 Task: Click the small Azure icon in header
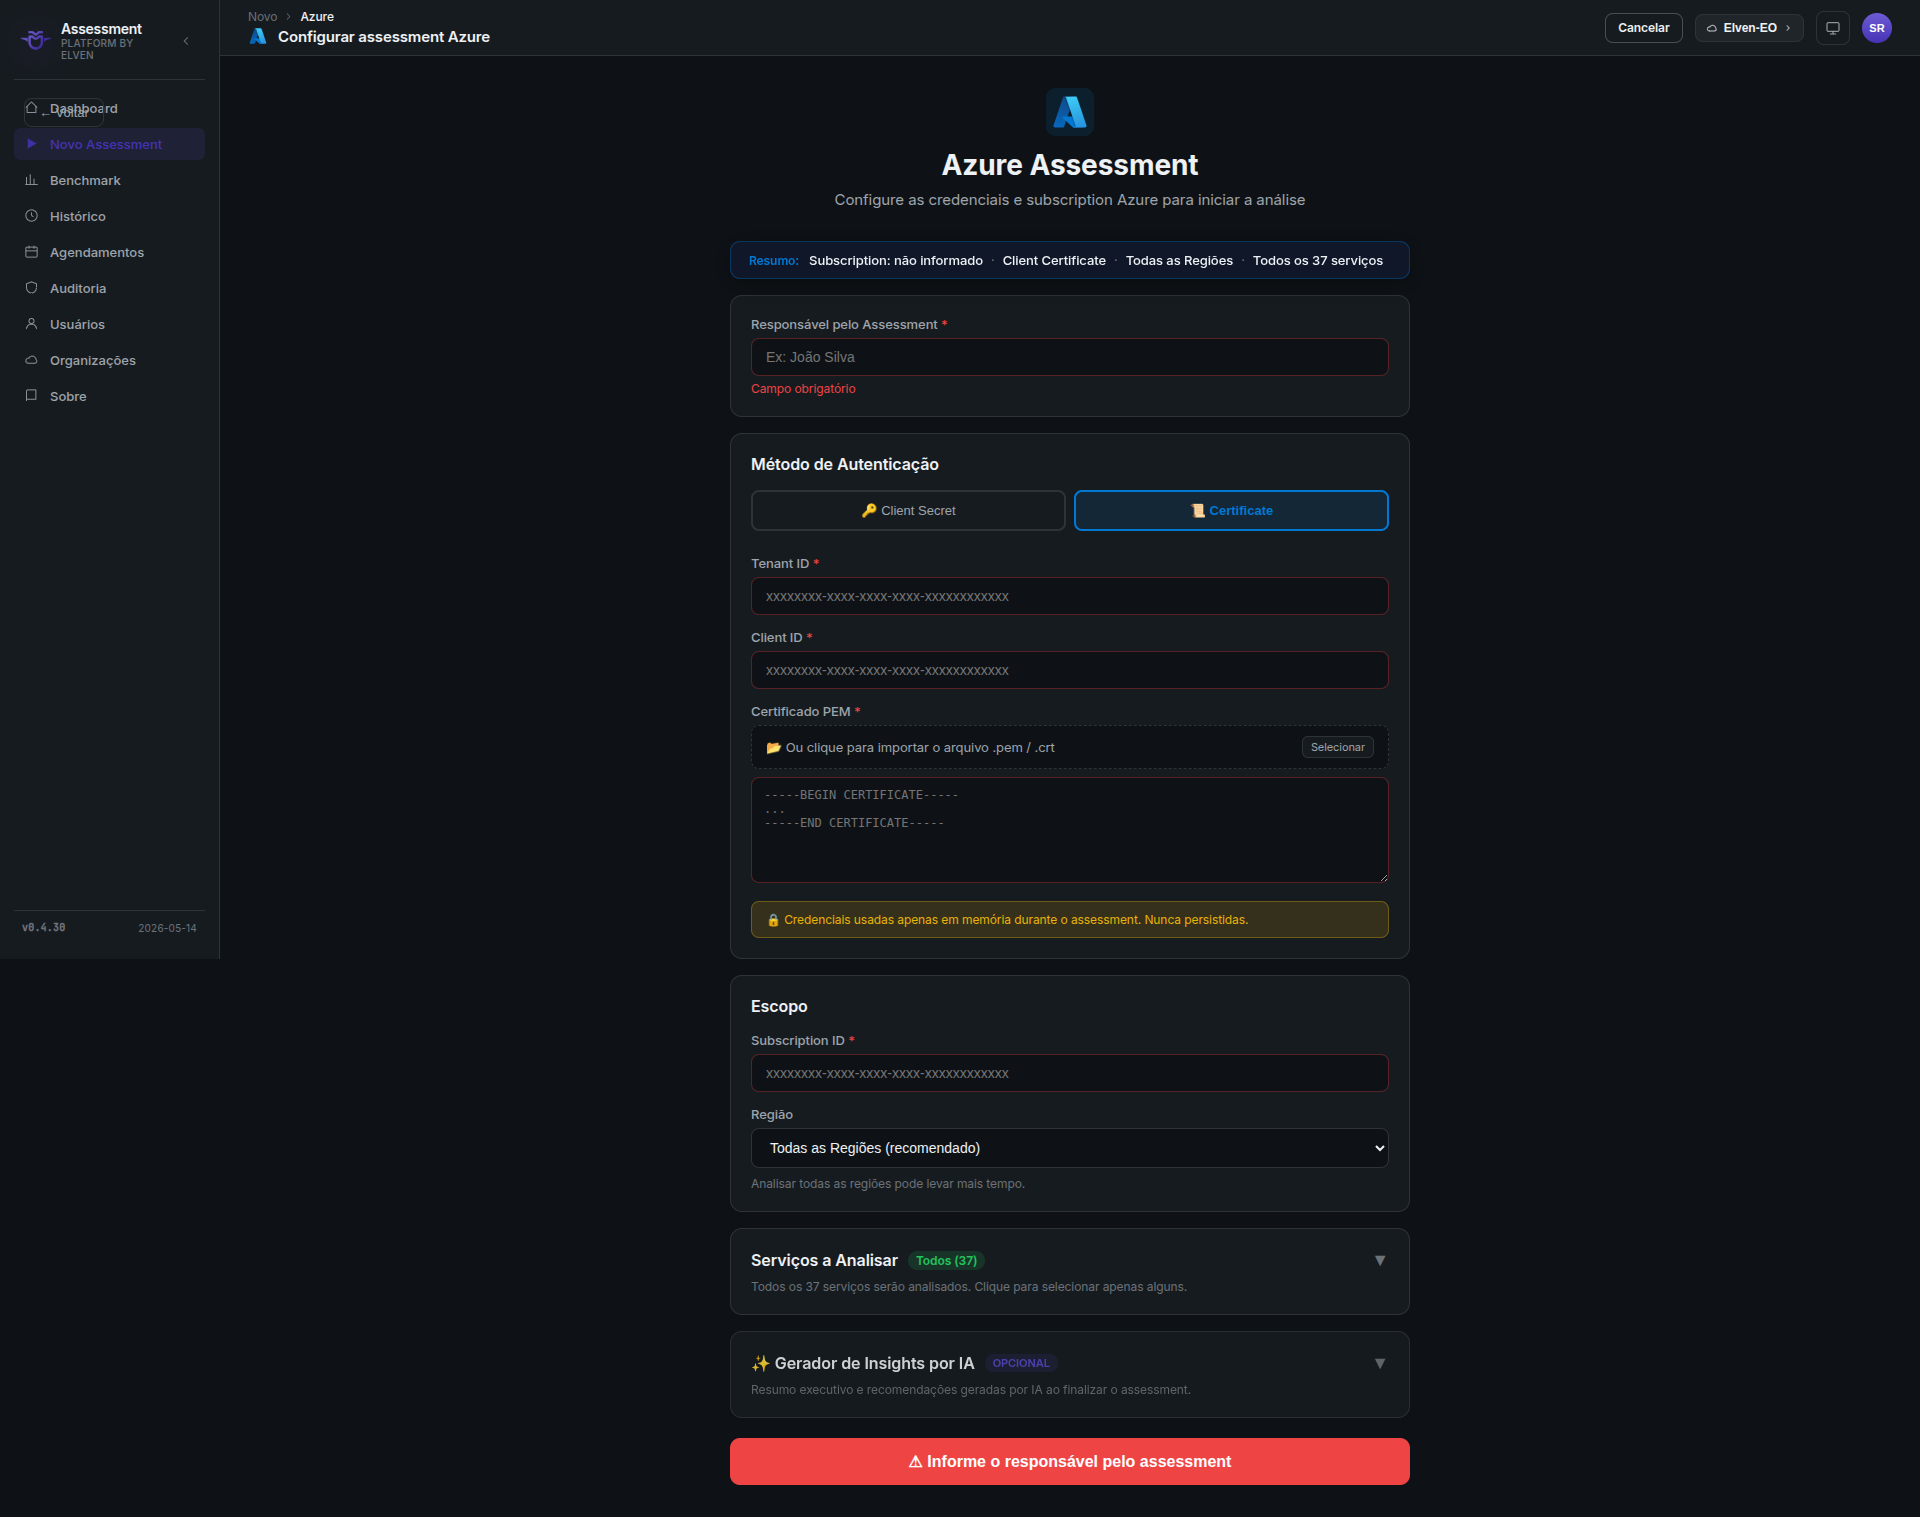[x=258, y=36]
